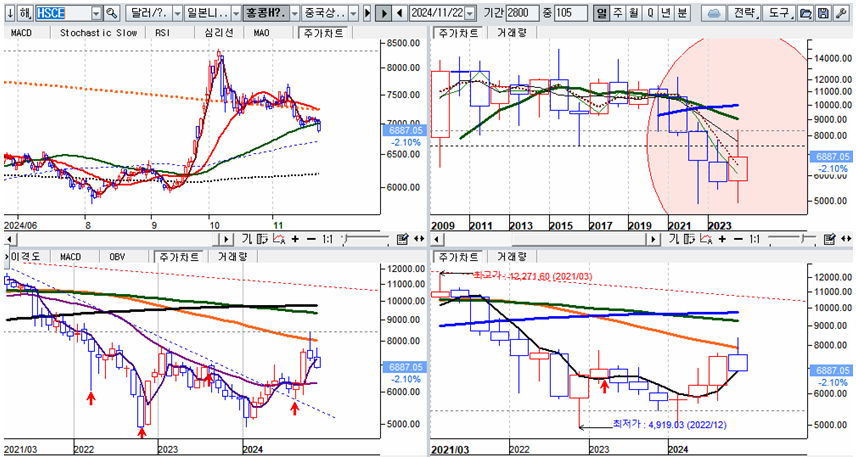856x457 pixels.
Task: Click the magnifier search icon beside HSCE
Action: 111,13
